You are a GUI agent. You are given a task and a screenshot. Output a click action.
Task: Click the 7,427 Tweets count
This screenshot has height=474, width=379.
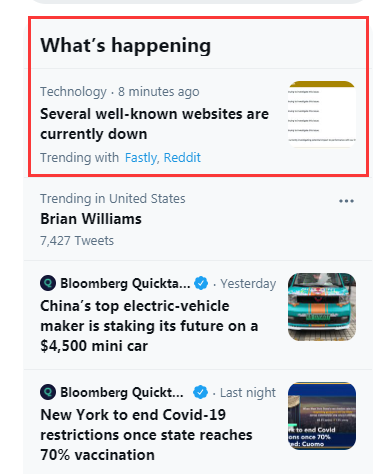click(x=77, y=240)
